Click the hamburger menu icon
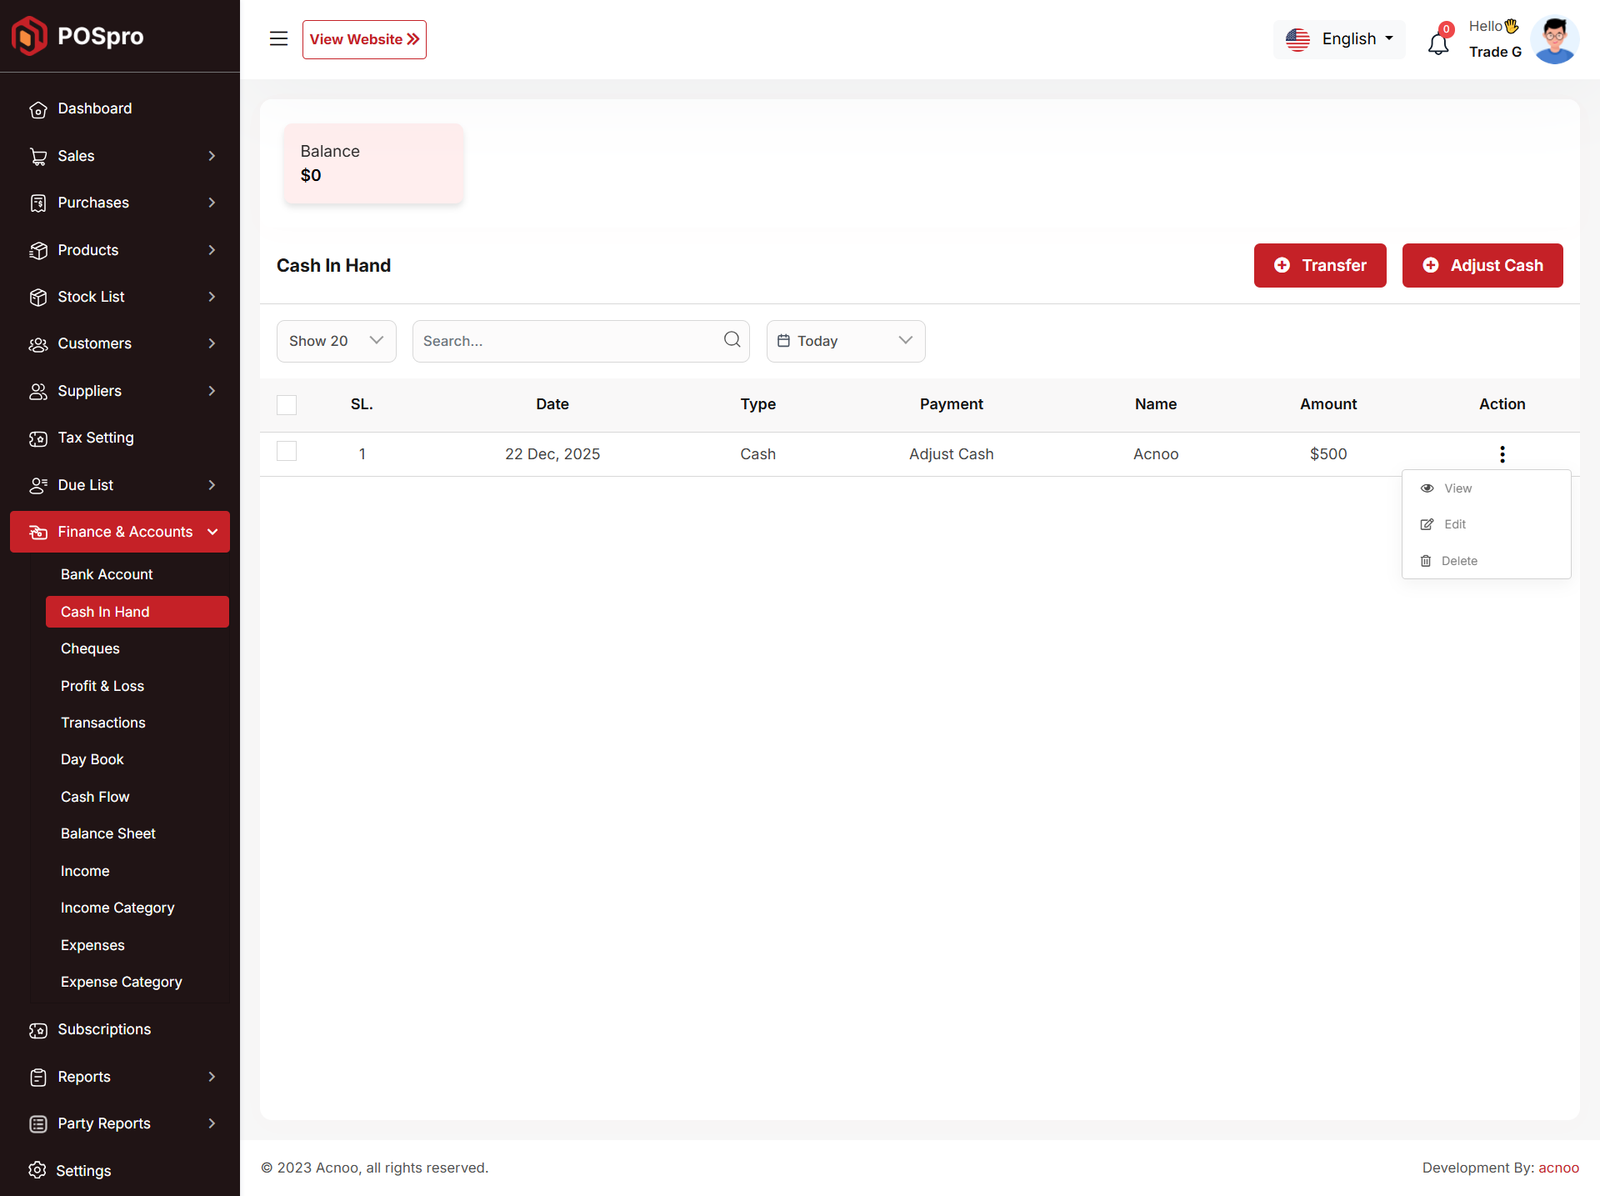The image size is (1600, 1196). point(278,39)
